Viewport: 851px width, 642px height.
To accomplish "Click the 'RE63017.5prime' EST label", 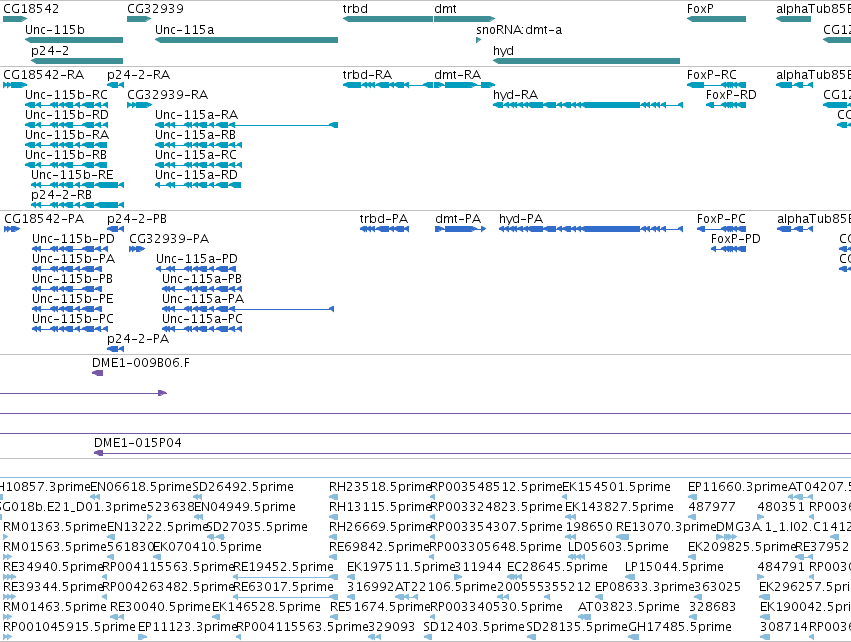I will [283, 587].
